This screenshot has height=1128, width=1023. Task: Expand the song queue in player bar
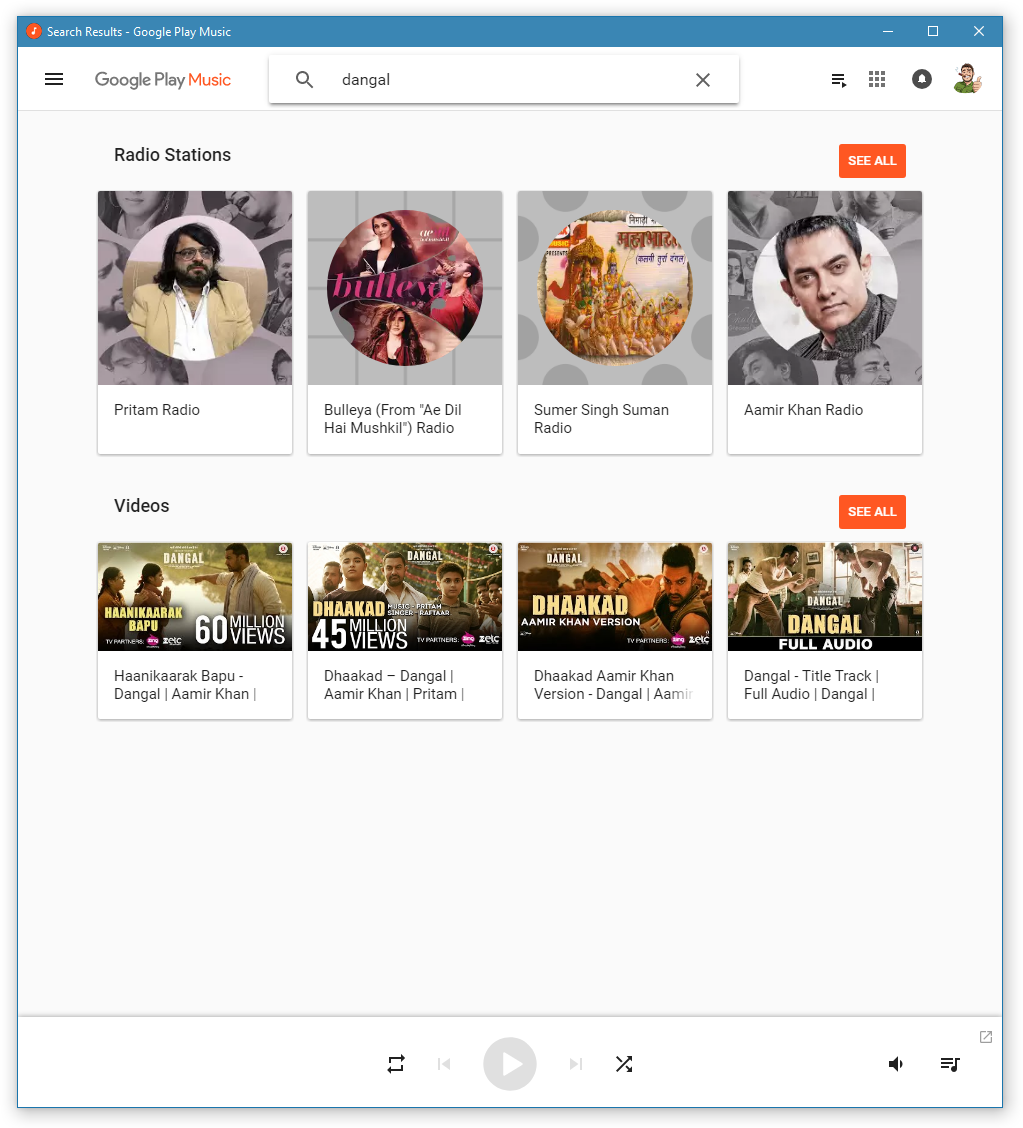(x=950, y=1064)
